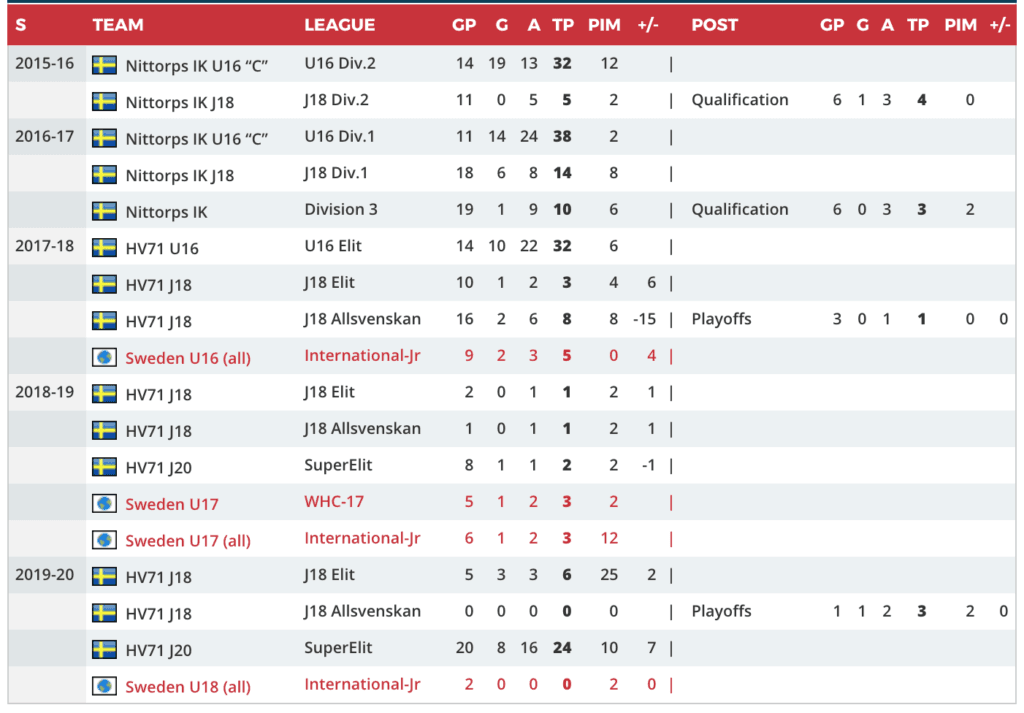The height and width of the screenshot is (713, 1024).
Task: Click flag beside HV71 J20 2018-19 row
Action: click(104, 467)
